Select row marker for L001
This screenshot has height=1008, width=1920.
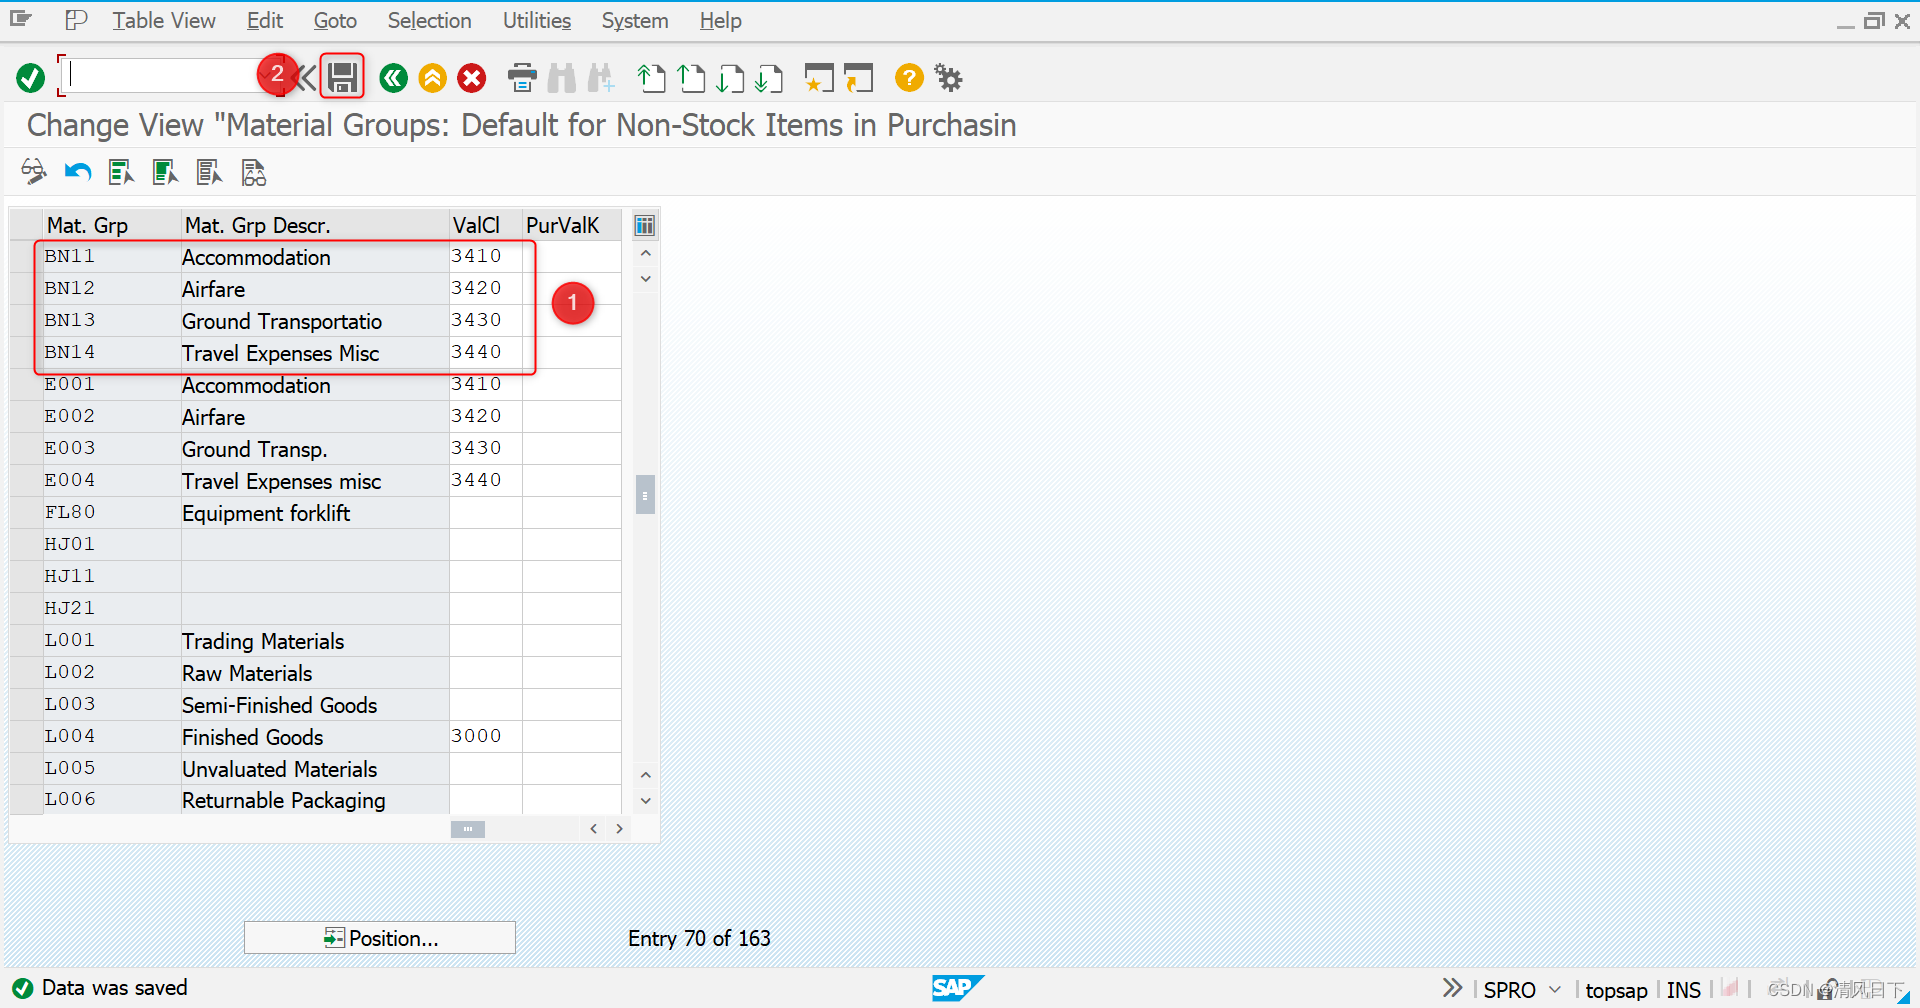click(26, 640)
